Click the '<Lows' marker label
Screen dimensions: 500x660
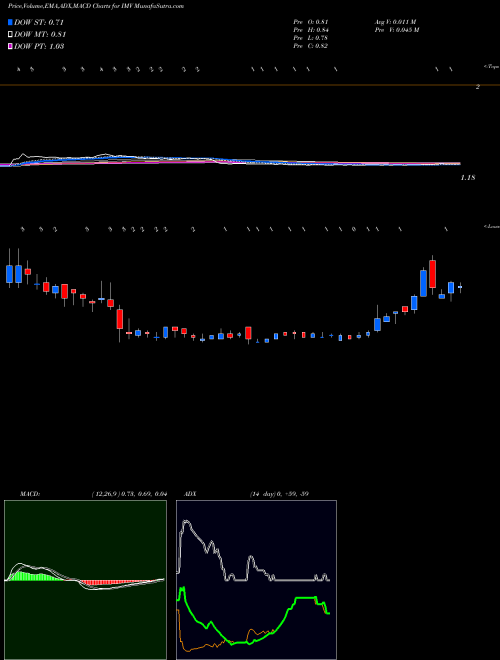point(491,226)
